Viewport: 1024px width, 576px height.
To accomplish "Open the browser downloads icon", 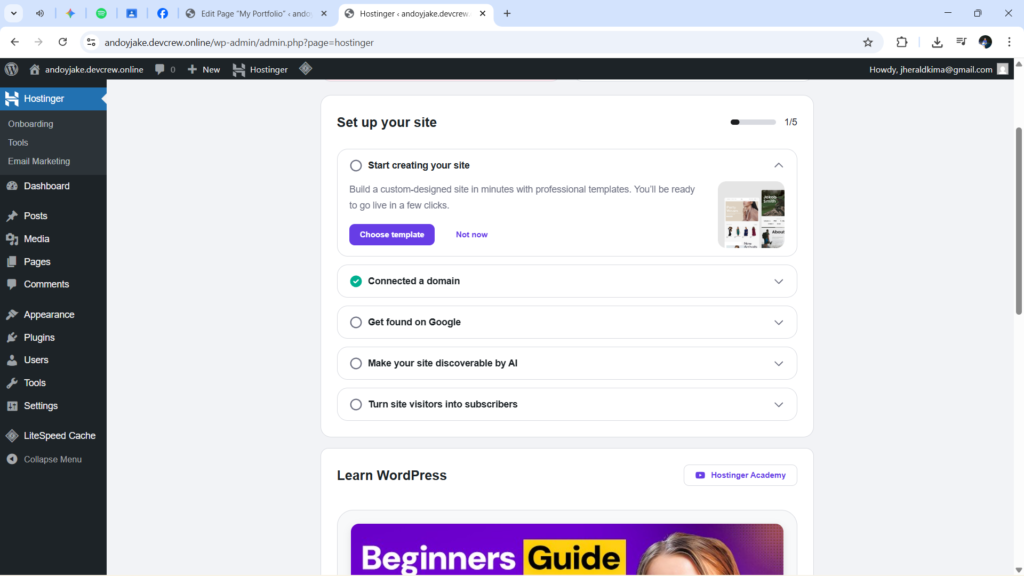I will pos(937,42).
